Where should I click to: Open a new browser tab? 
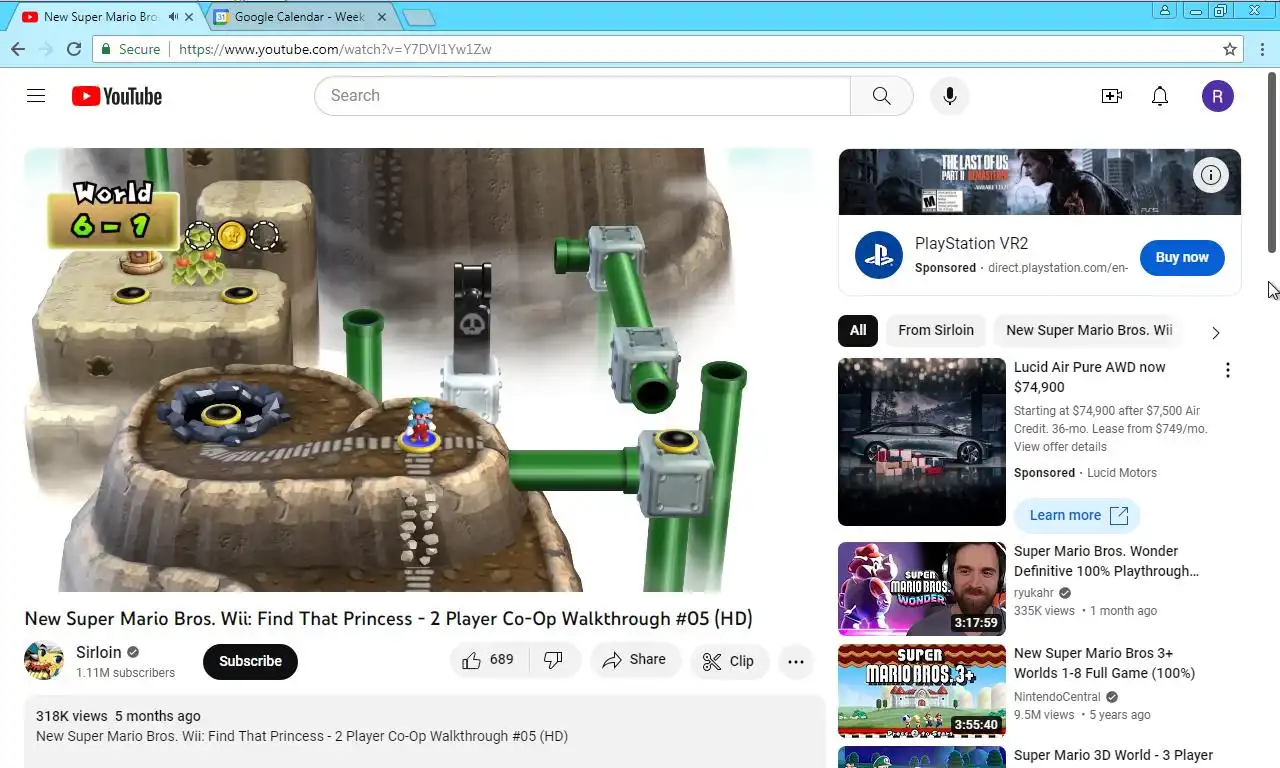[x=419, y=17]
